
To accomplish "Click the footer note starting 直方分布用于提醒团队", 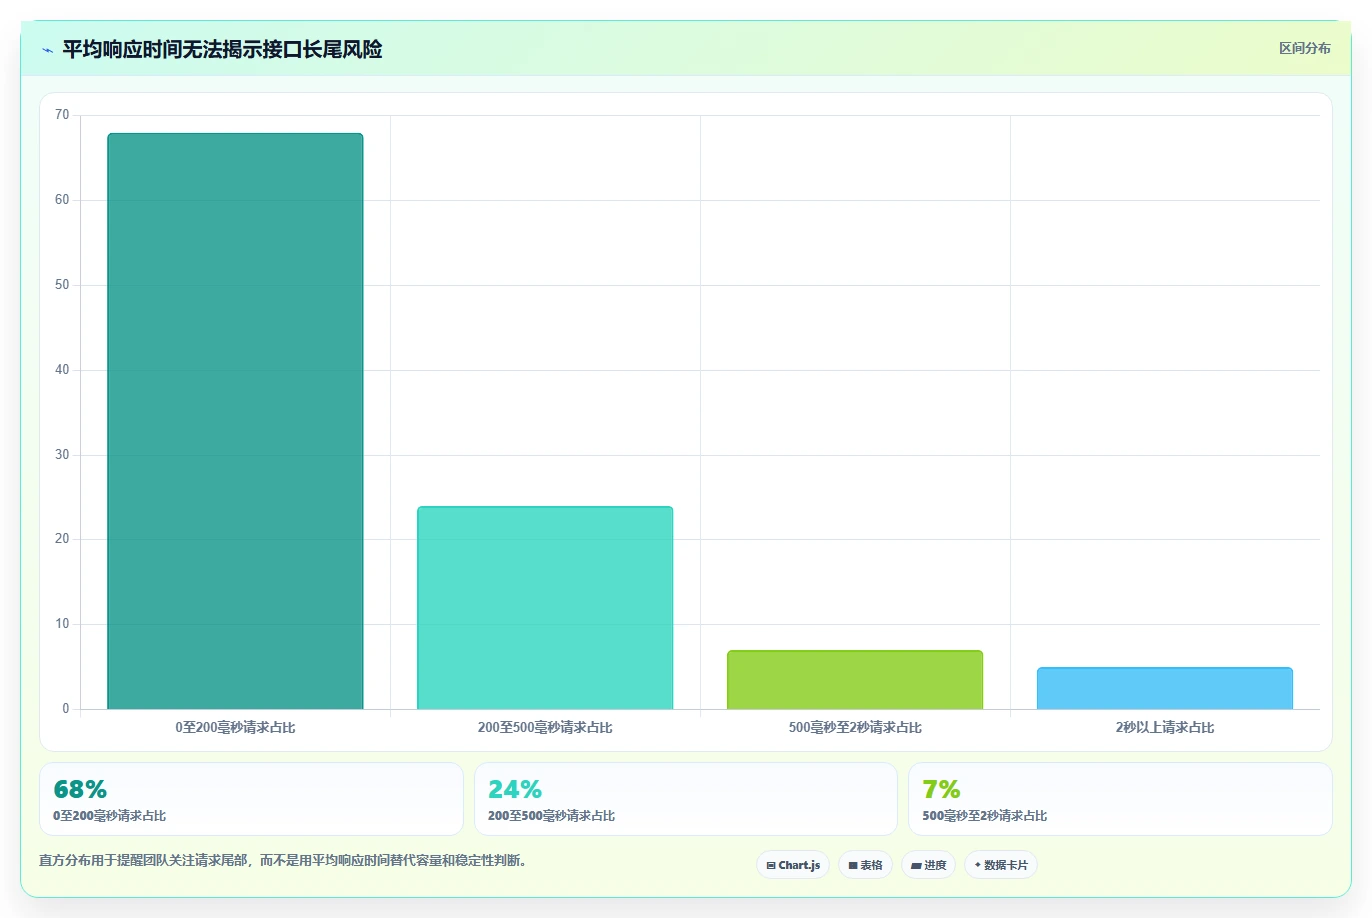I will tap(283, 860).
